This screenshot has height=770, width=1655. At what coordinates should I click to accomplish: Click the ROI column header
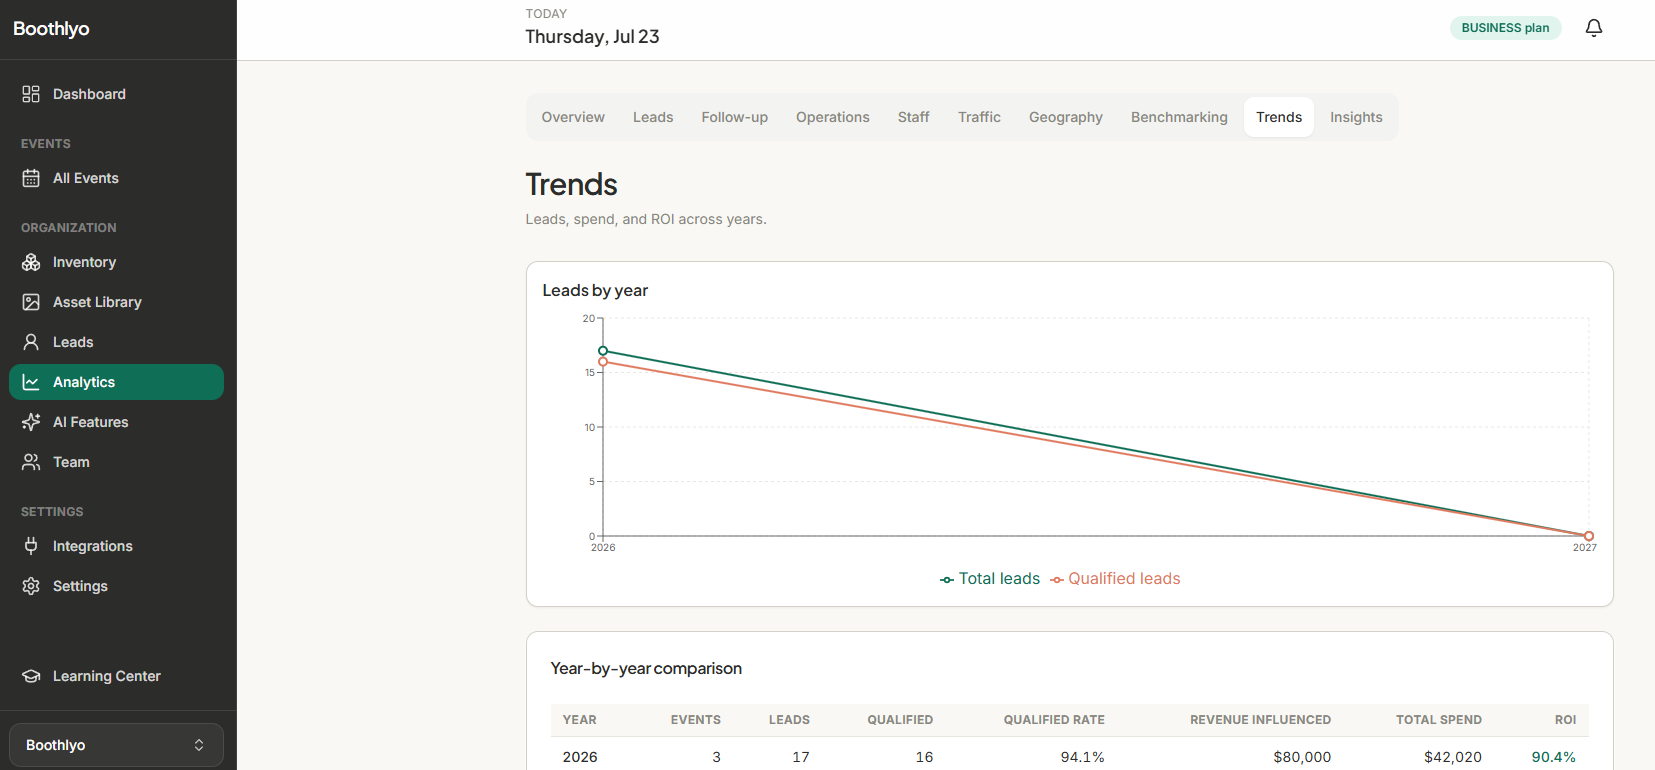tap(1565, 720)
